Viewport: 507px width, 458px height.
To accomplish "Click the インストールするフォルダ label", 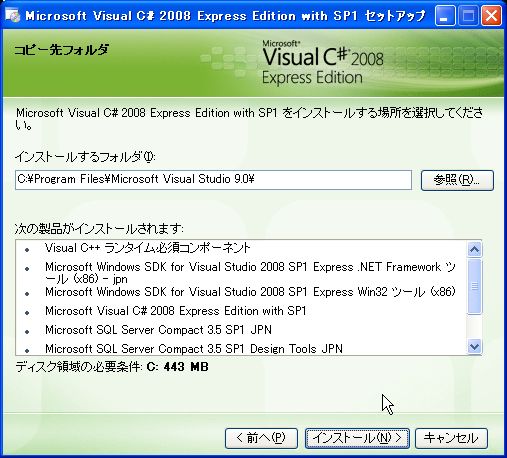I will 85,157.
